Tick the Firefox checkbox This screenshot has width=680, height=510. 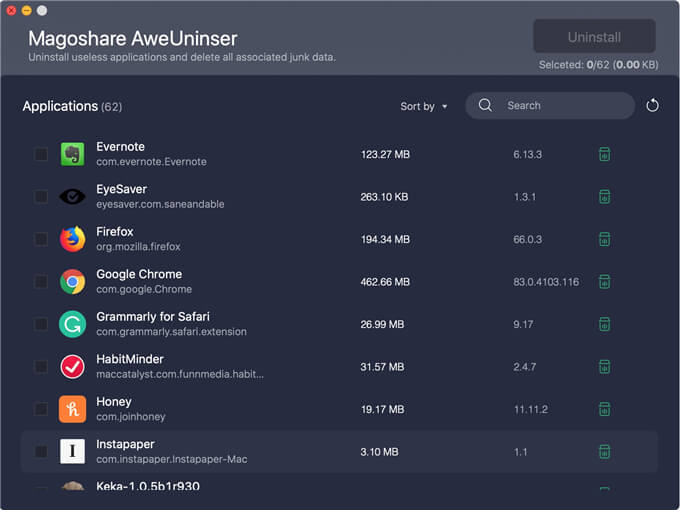(x=41, y=239)
